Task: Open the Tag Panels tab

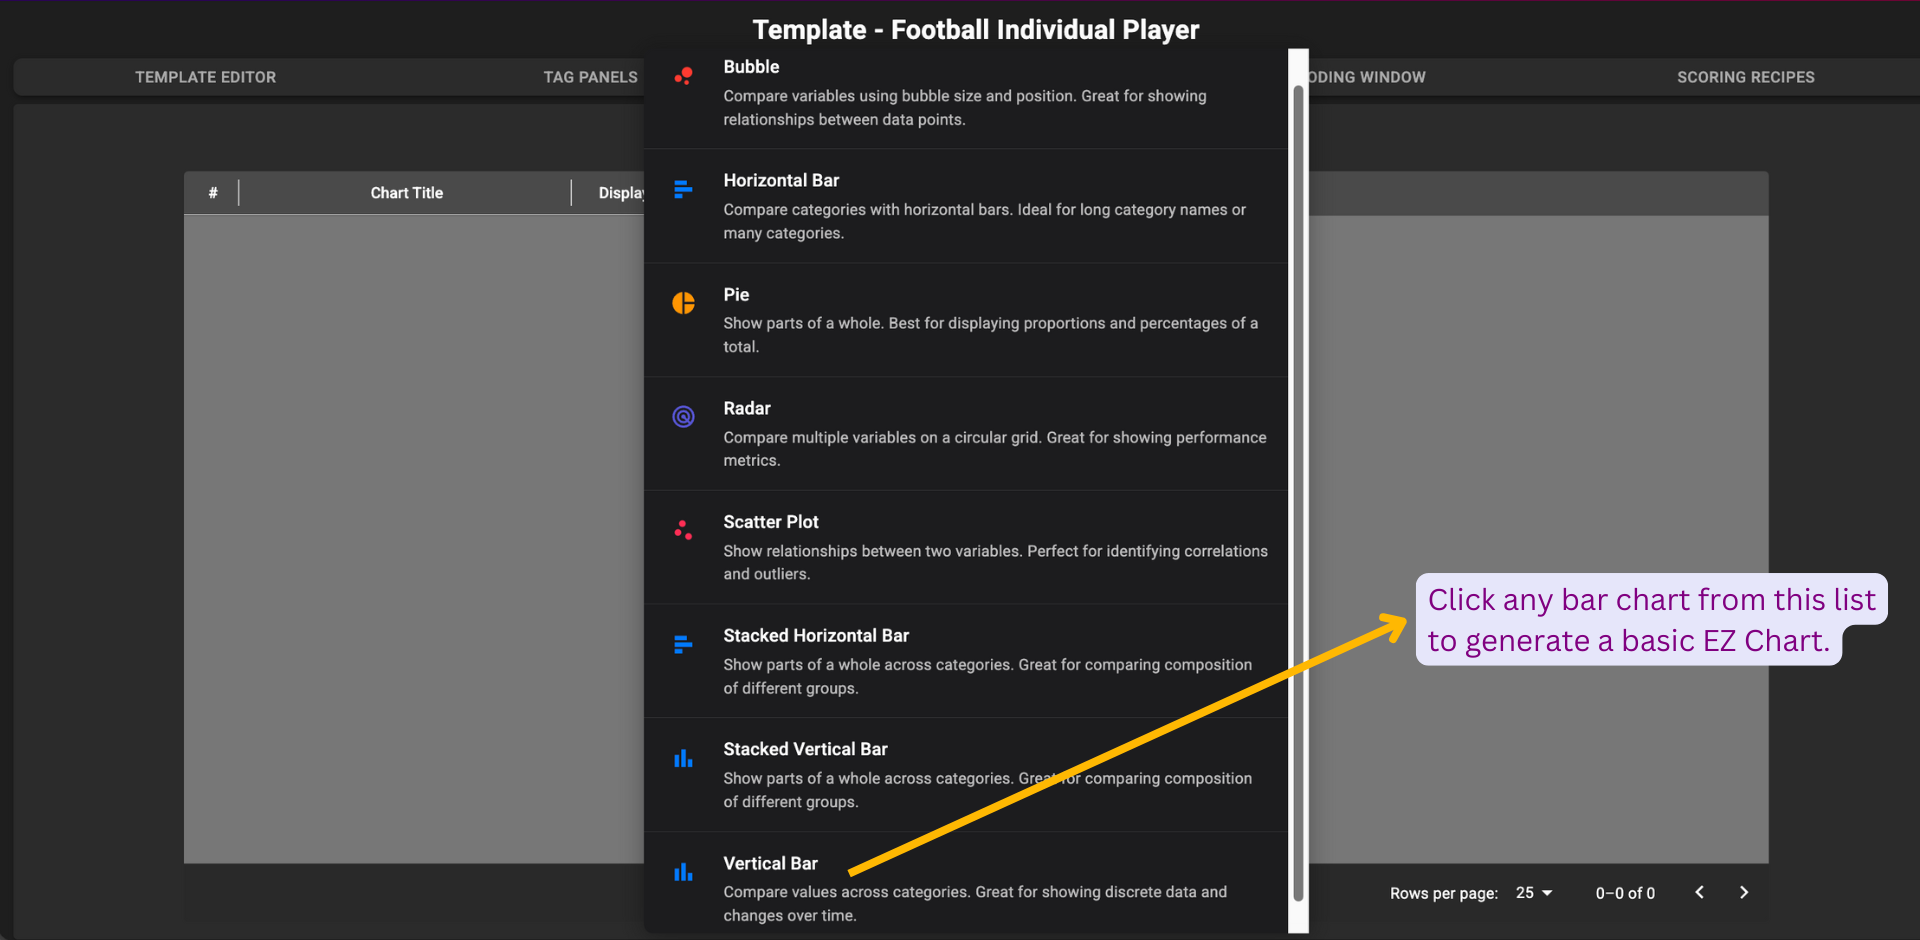Action: pos(590,77)
